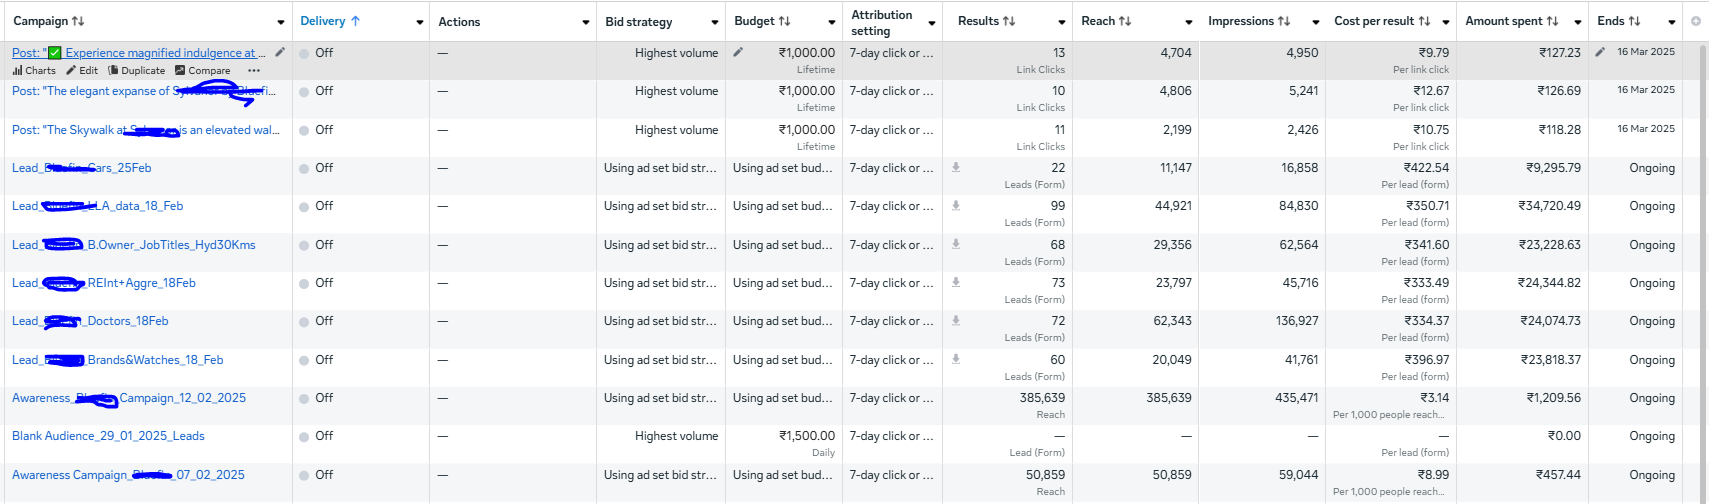Toggle delivery Off indicator for Doctors_18Feb campaign
The width and height of the screenshot is (1709, 504).
point(305,322)
